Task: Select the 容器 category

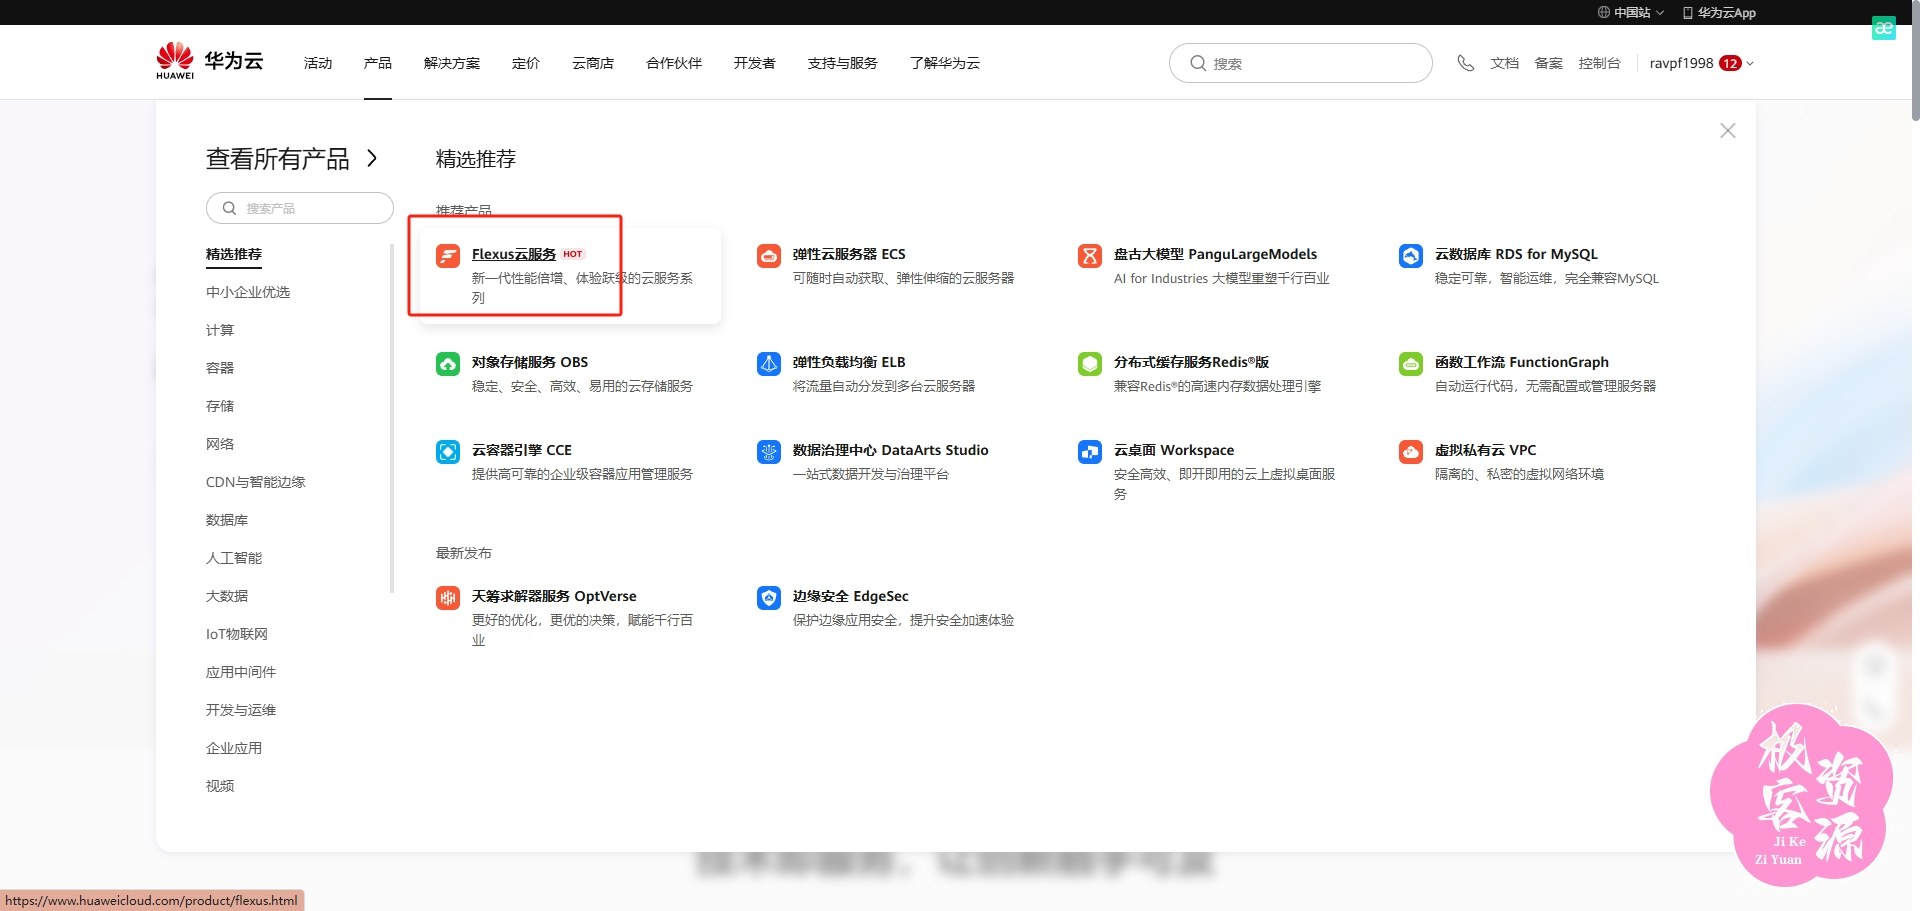Action: (x=220, y=368)
